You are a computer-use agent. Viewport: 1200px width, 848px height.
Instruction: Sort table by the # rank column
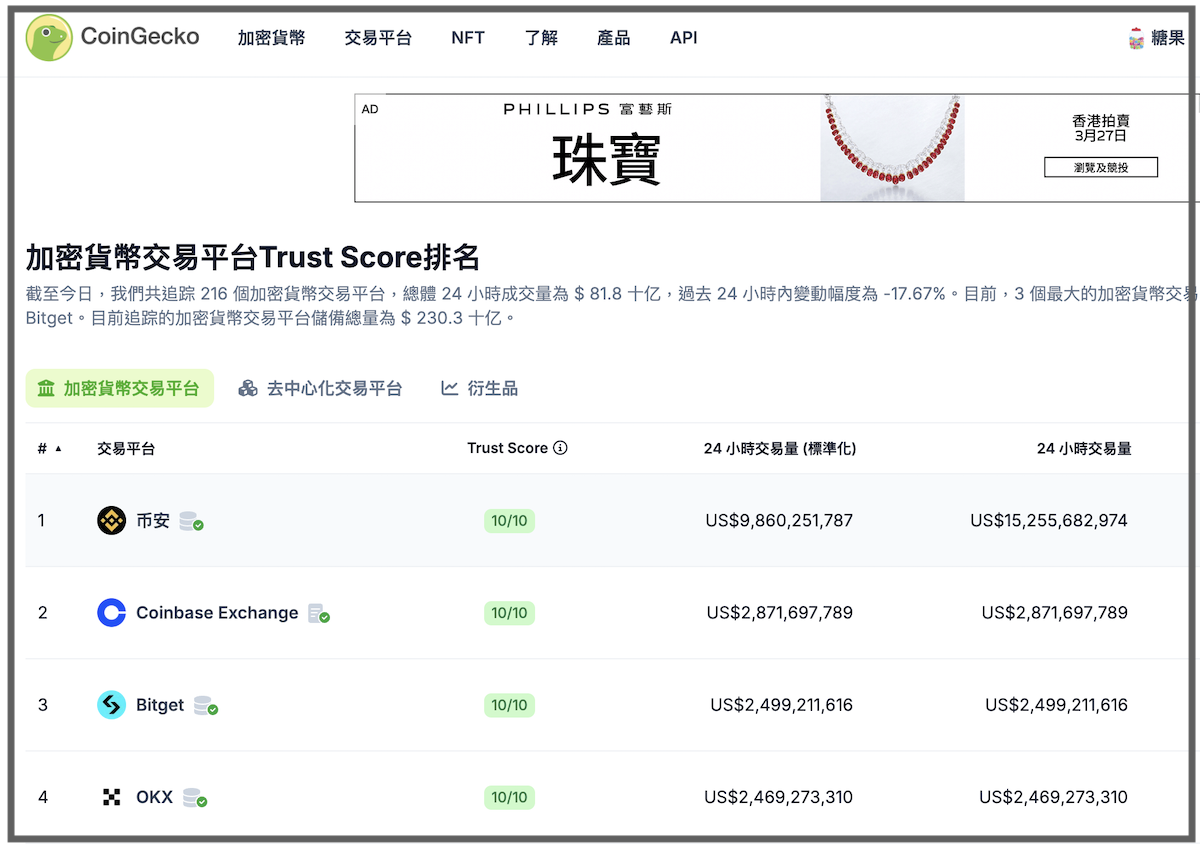tap(49, 449)
